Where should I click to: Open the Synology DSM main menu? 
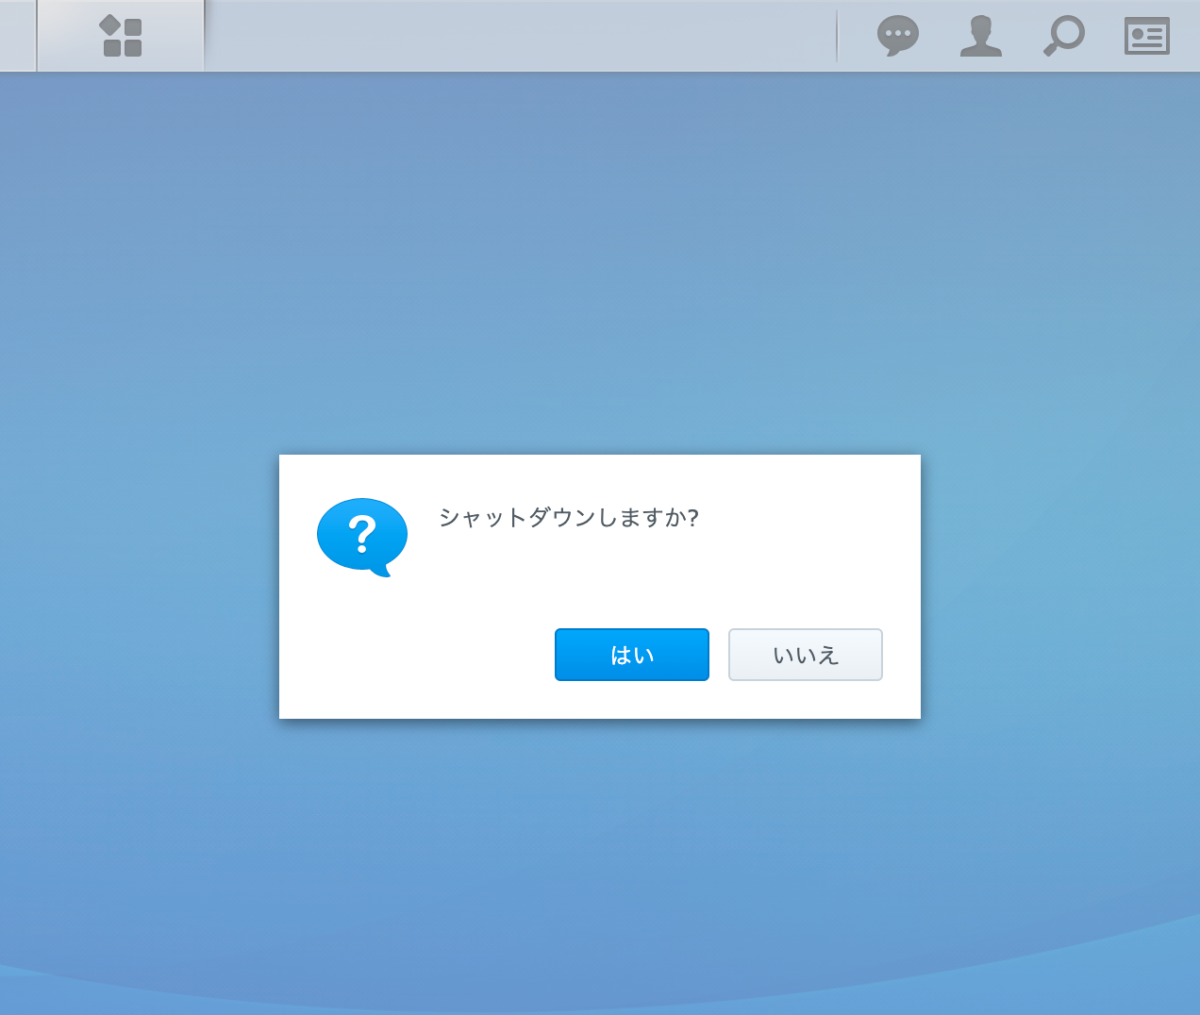pyautogui.click(x=121, y=36)
